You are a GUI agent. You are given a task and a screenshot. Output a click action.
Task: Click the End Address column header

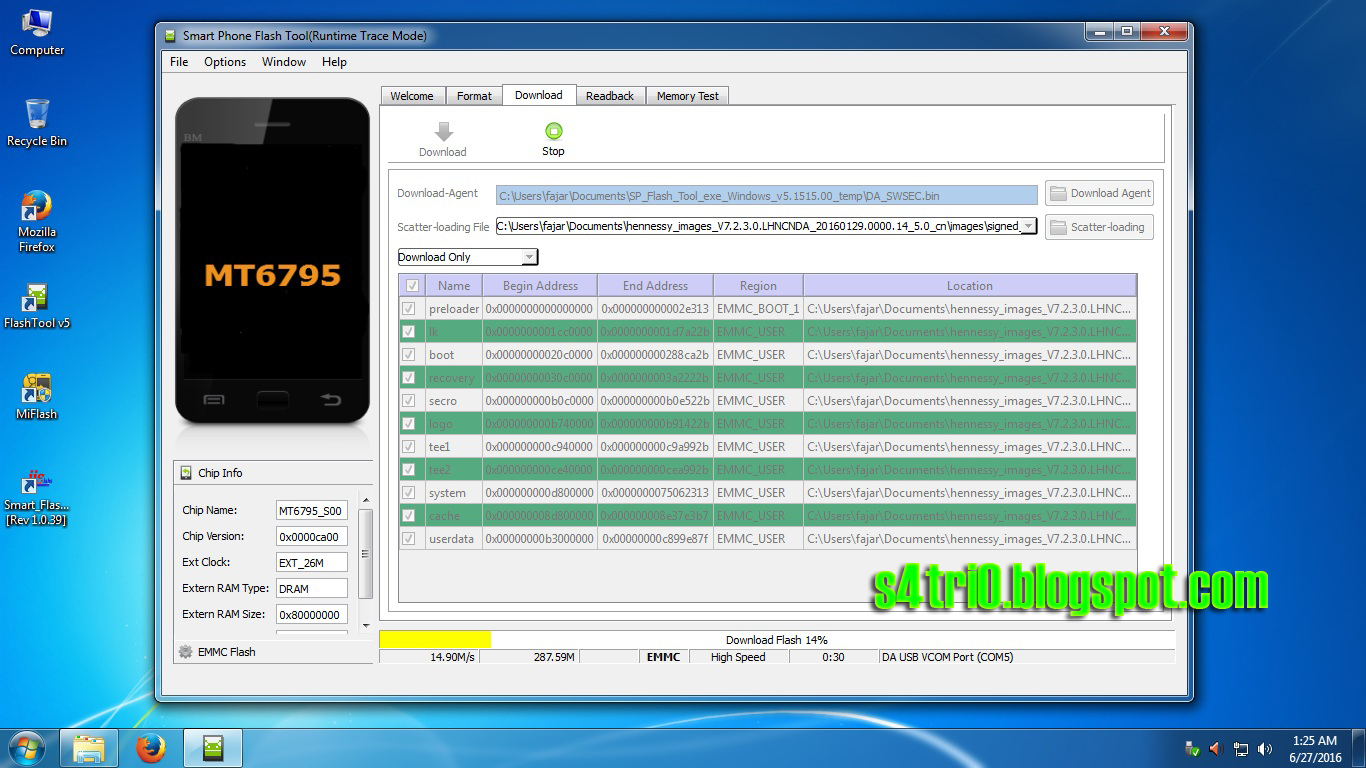click(x=656, y=286)
